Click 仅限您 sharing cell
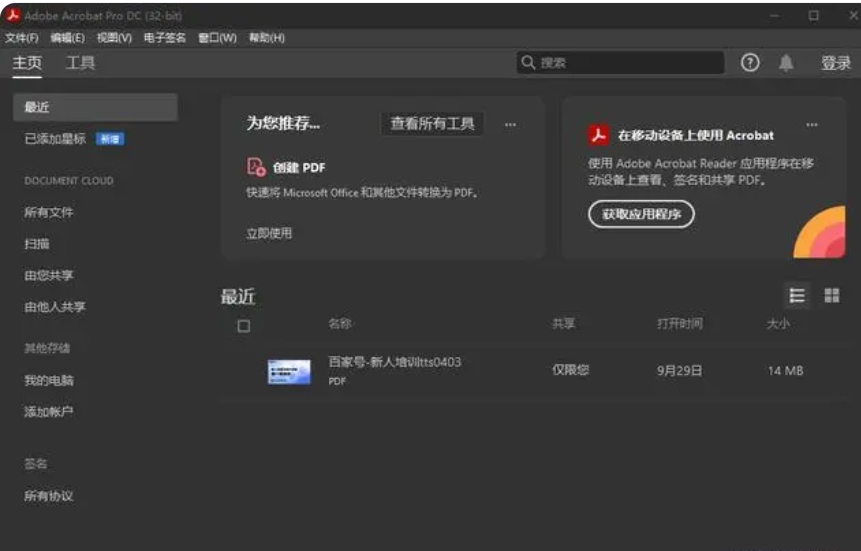Image resolution: width=861 pixels, height=551 pixels. point(571,370)
